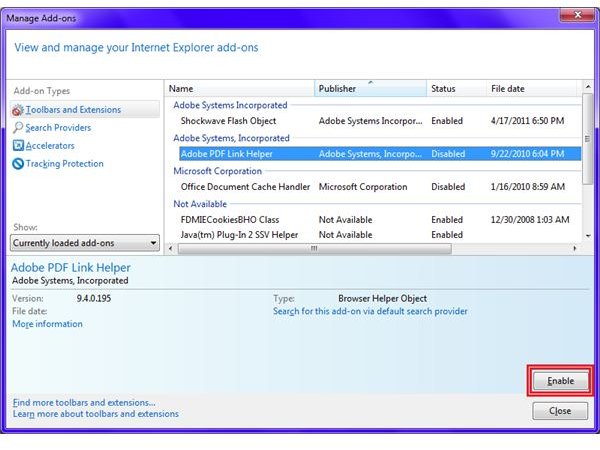Open the Currently loaded add-ons dropdown
600x450 pixels.
pos(85,243)
